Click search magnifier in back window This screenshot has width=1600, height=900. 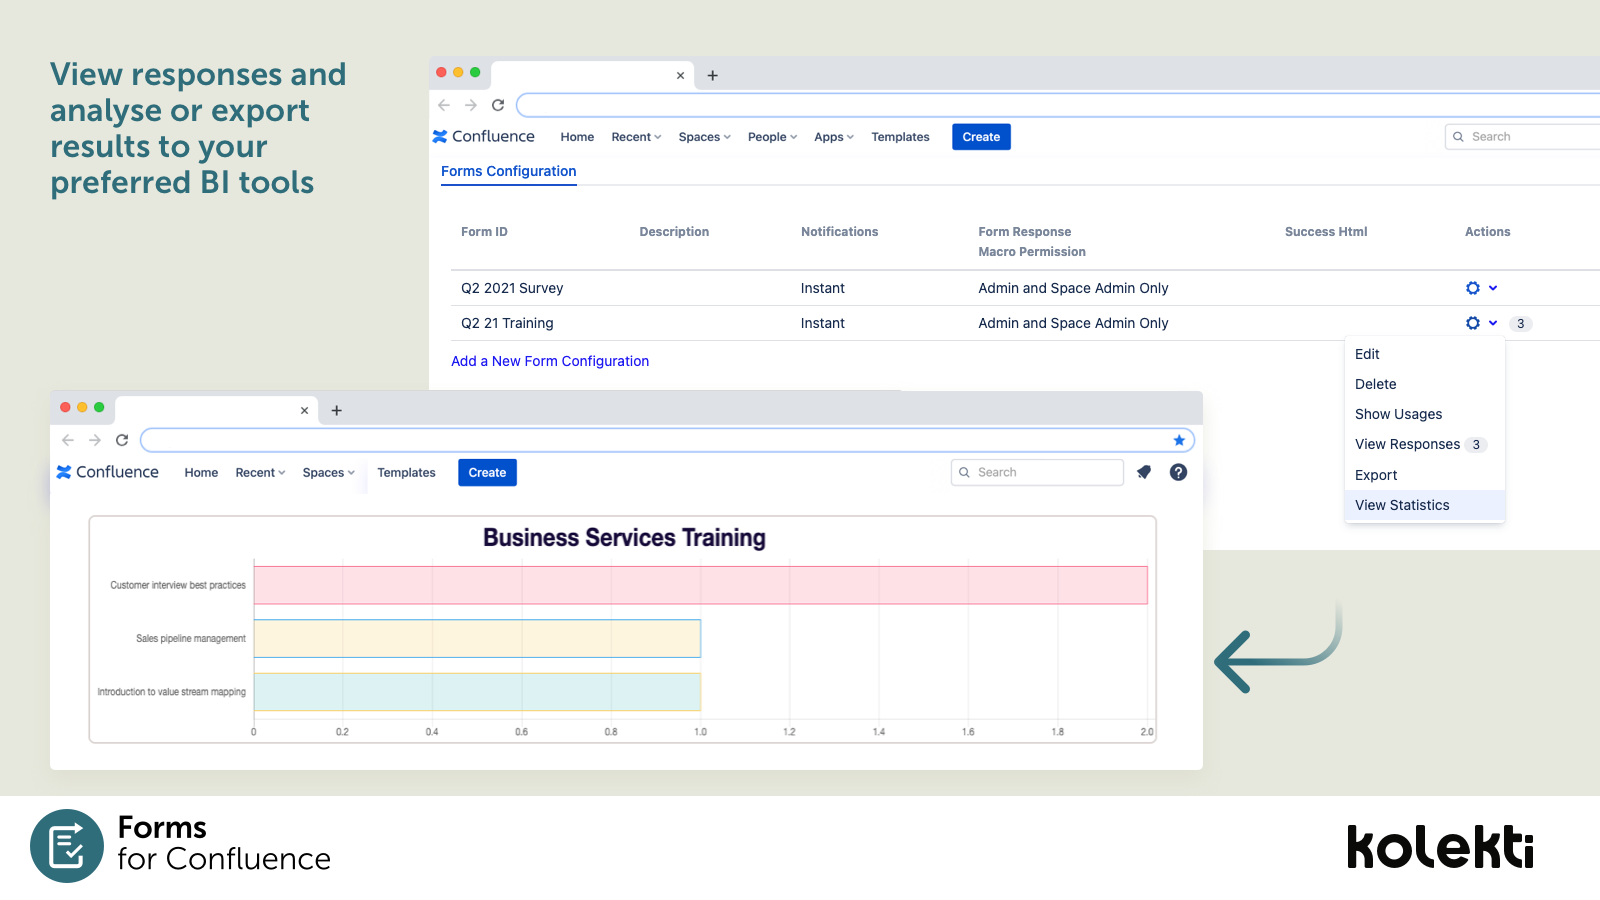tap(1459, 137)
